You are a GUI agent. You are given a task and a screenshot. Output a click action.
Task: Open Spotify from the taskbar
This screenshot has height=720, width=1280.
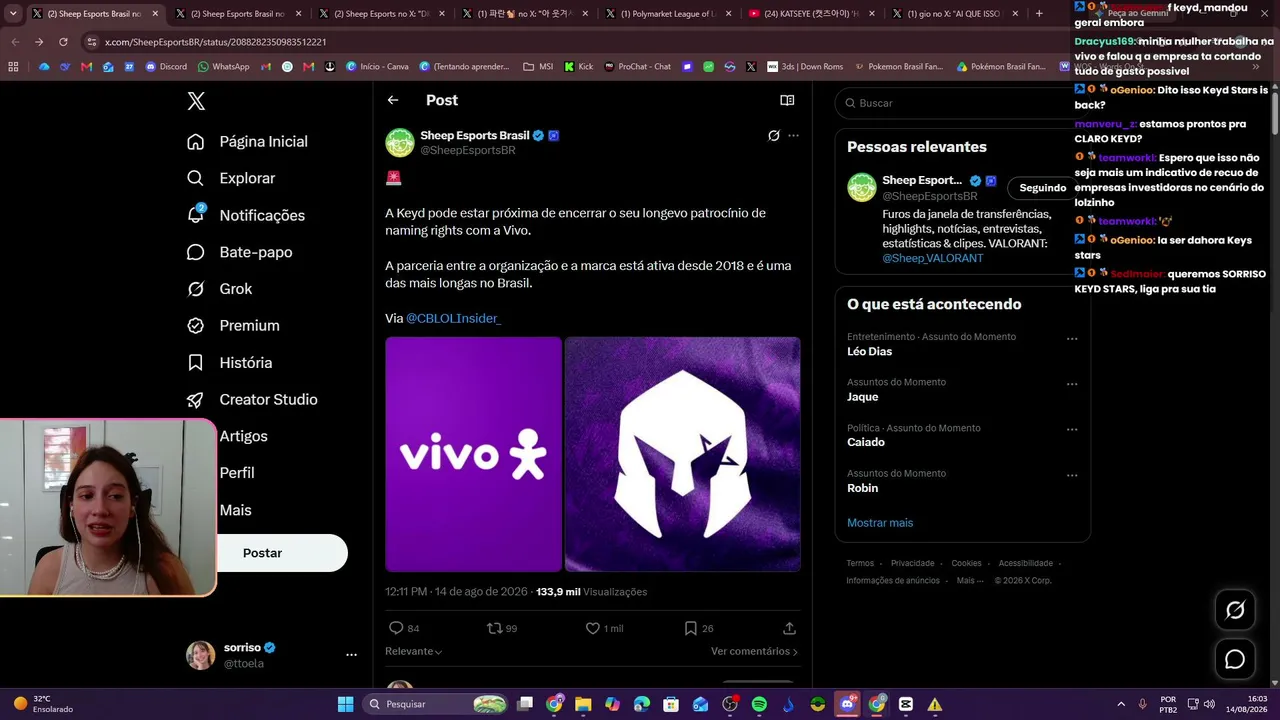point(759,704)
